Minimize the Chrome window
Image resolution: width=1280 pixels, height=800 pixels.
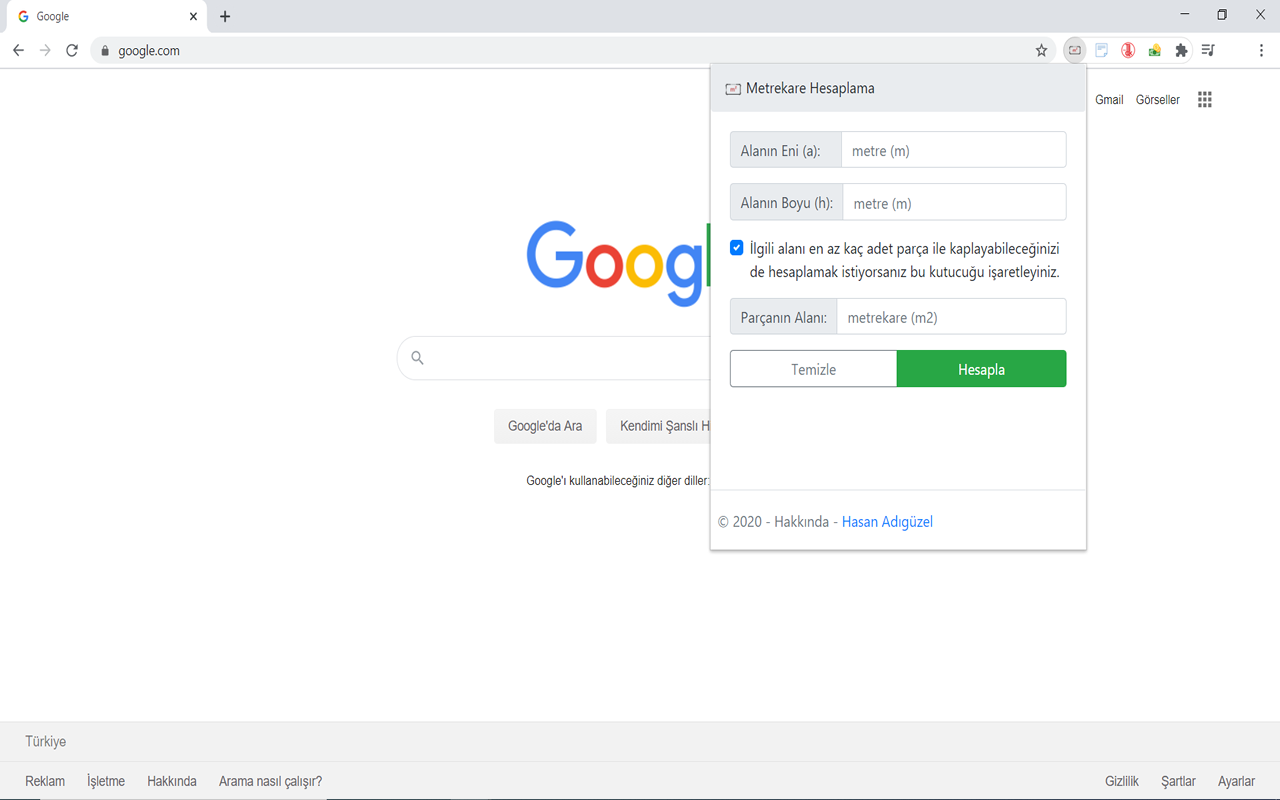click(1185, 15)
